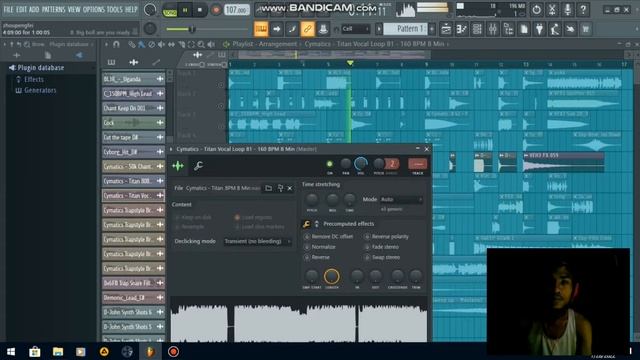
Task: Open the PATTERNS menu
Action: [53, 9]
